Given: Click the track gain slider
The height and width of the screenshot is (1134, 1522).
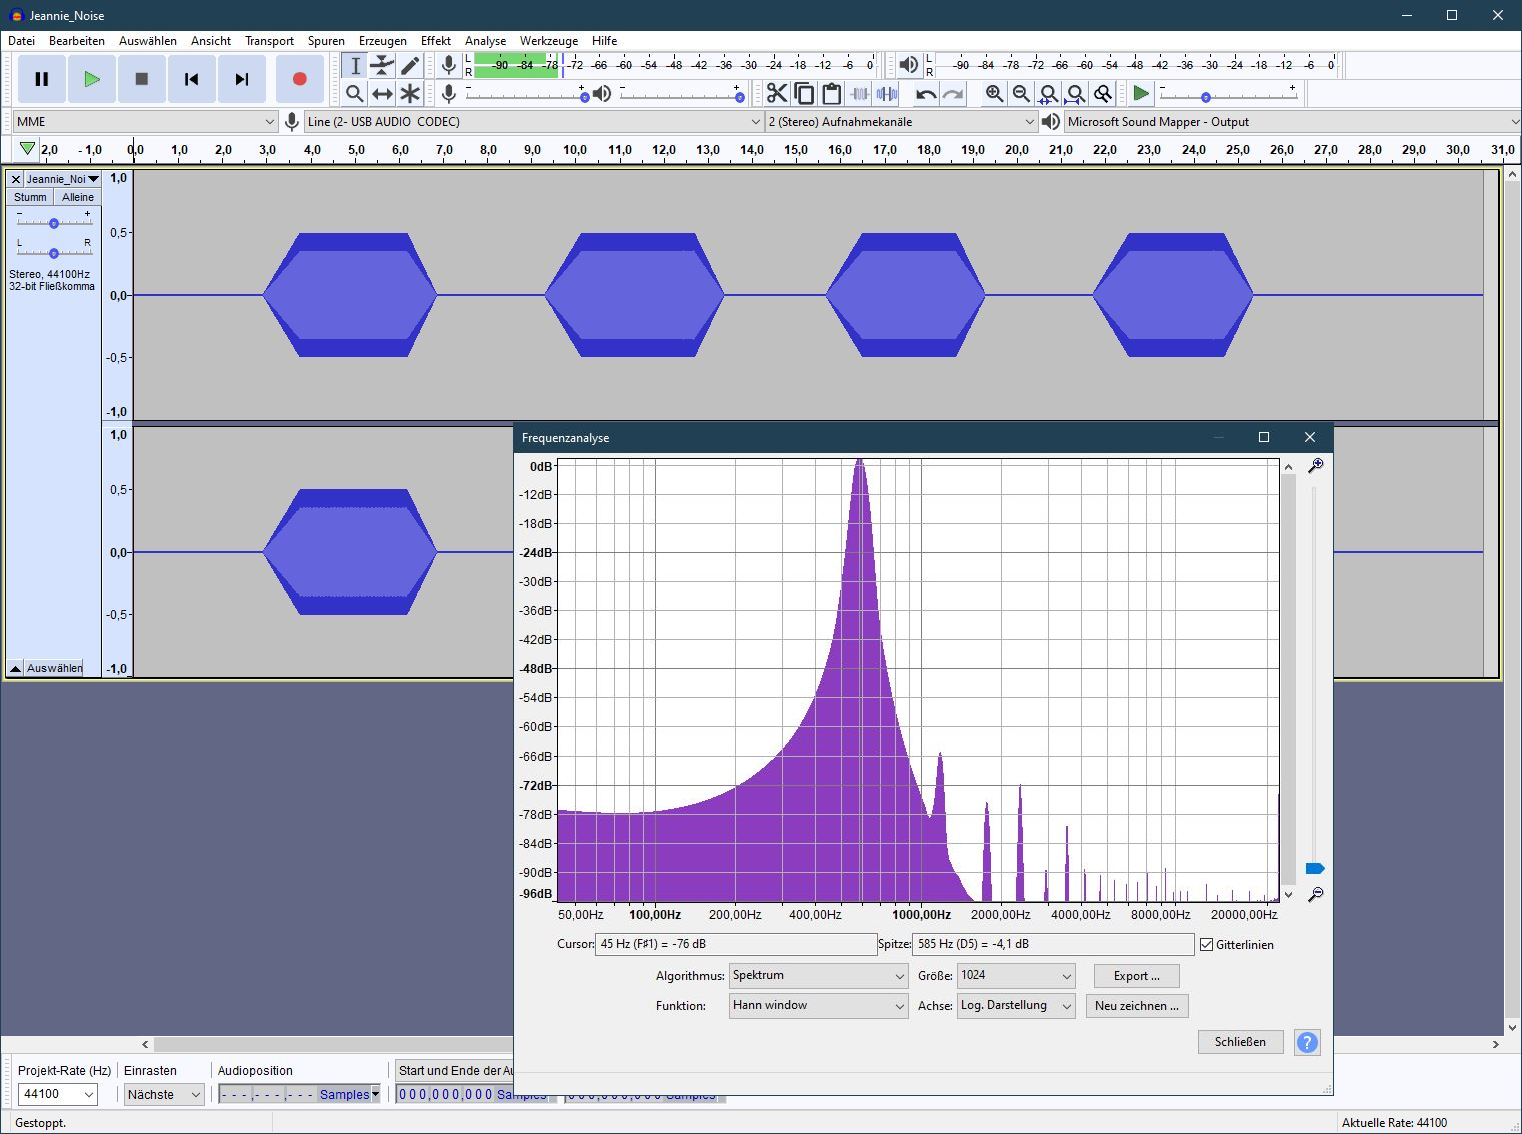Looking at the screenshot, I should pyautogui.click(x=54, y=222).
